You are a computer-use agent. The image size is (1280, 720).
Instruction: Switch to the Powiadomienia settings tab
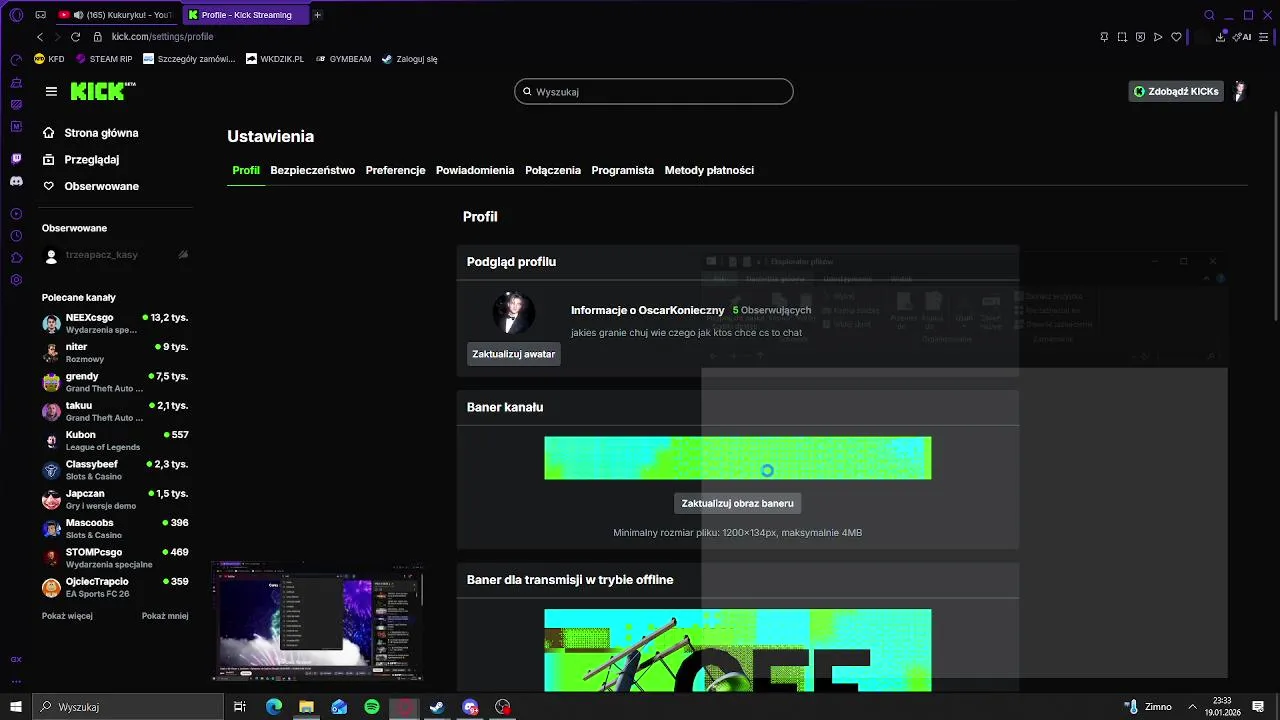click(x=475, y=170)
